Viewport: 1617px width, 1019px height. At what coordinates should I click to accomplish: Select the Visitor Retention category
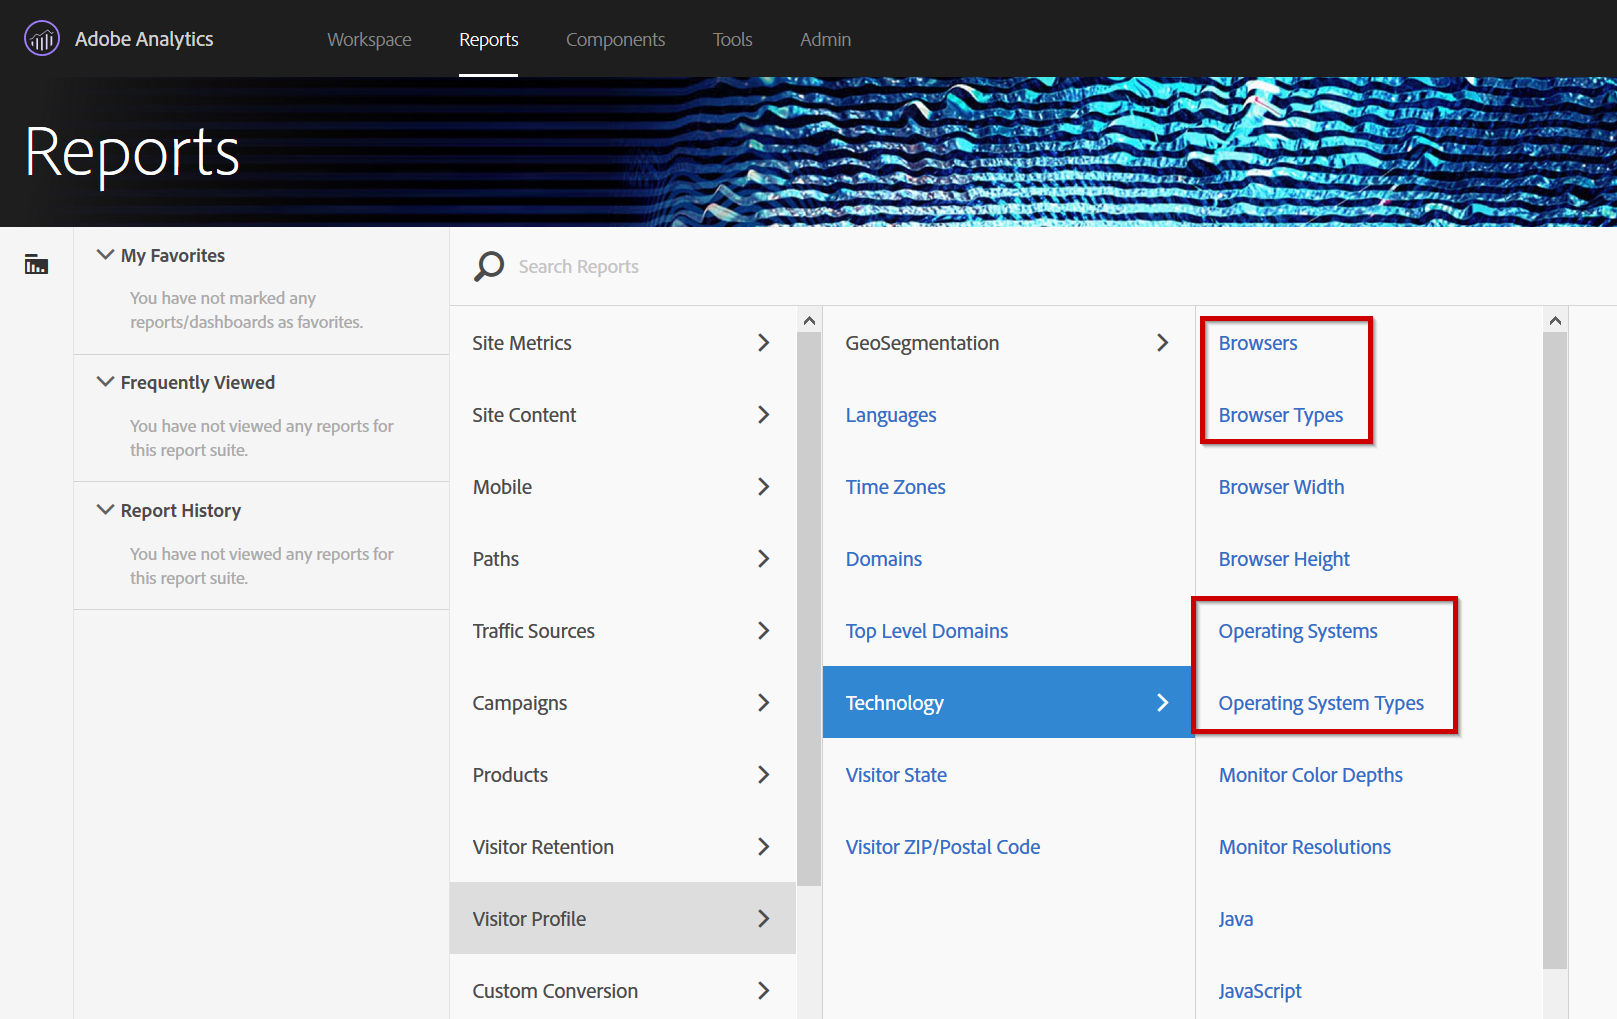(623, 847)
